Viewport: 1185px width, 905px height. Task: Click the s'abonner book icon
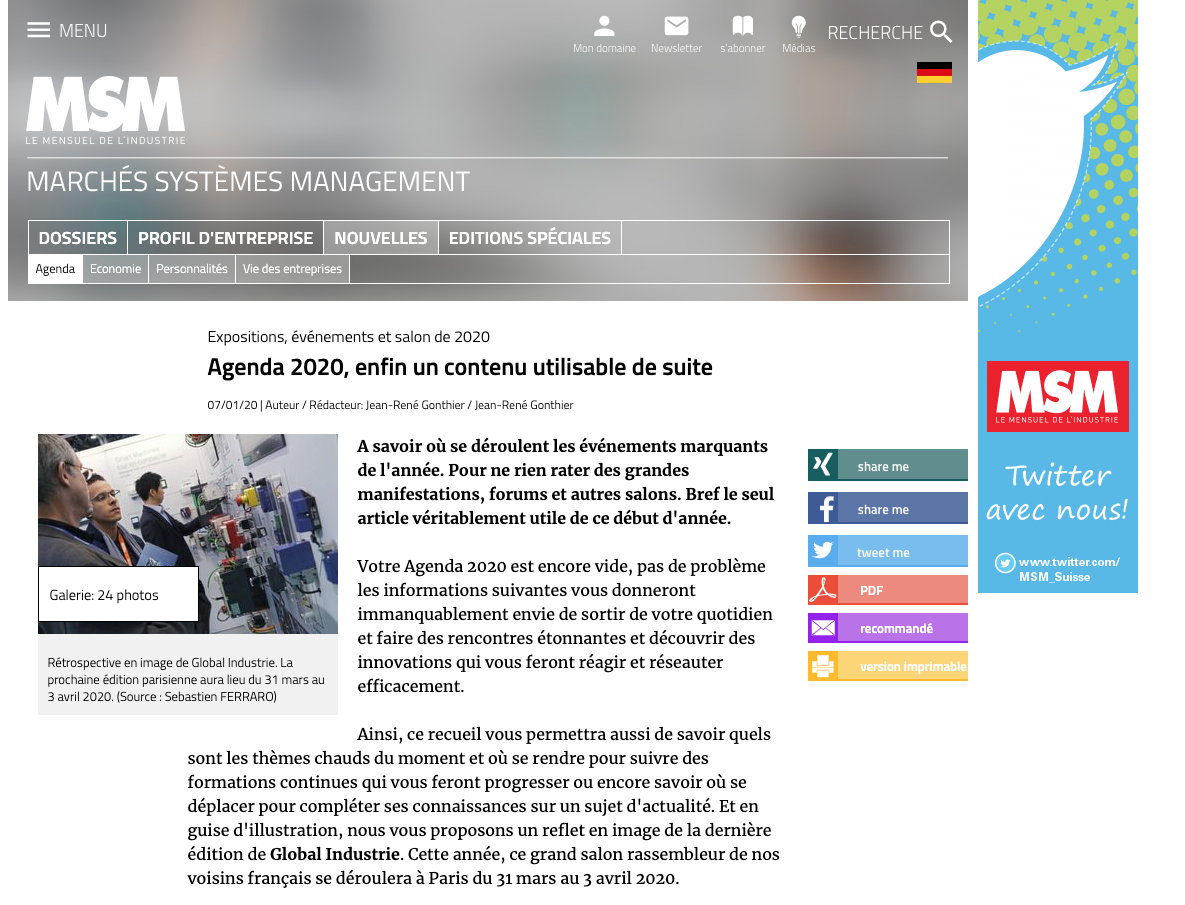(x=742, y=27)
